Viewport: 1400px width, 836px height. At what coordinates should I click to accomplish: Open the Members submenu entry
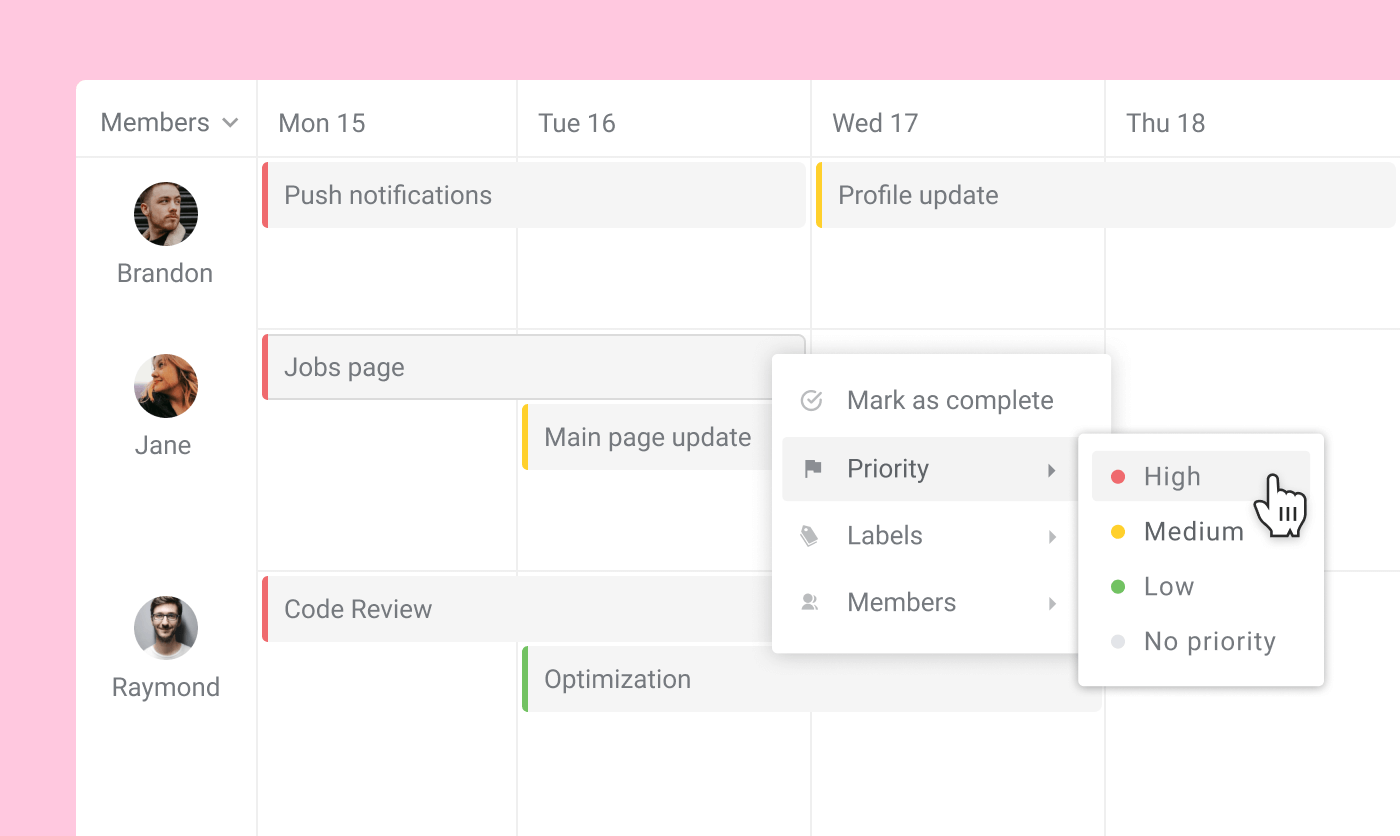click(901, 602)
